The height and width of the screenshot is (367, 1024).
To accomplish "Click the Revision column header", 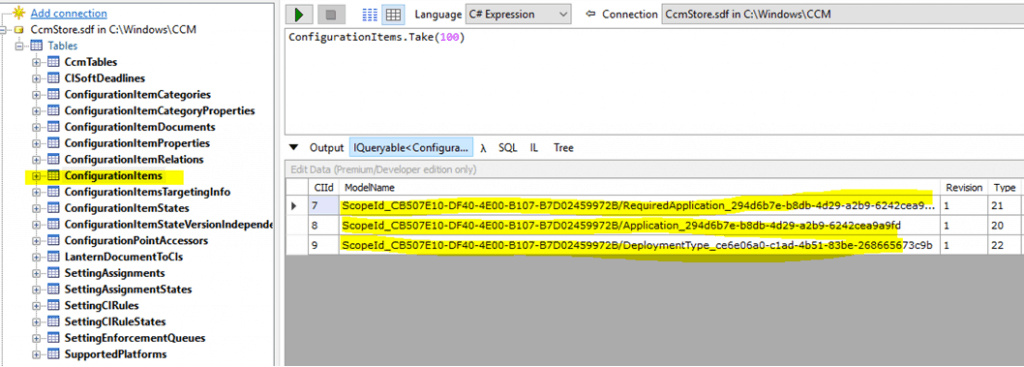I will click(x=964, y=188).
